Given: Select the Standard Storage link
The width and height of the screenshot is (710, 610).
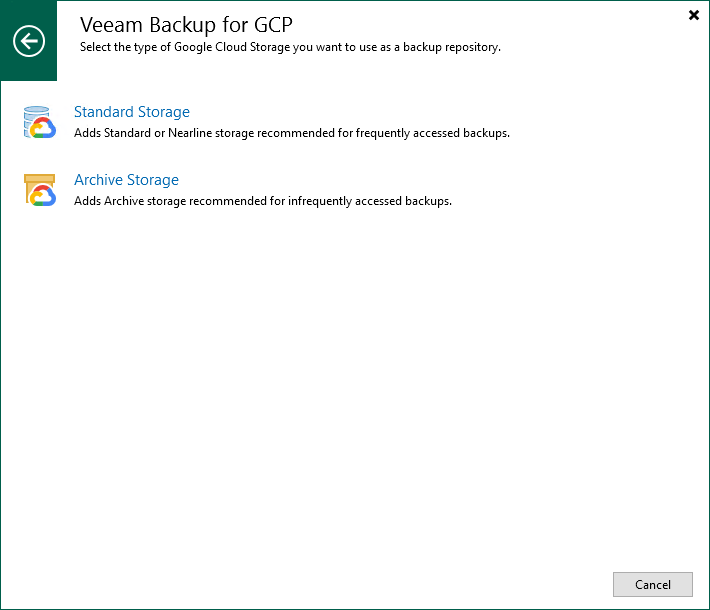Looking at the screenshot, I should 132,112.
